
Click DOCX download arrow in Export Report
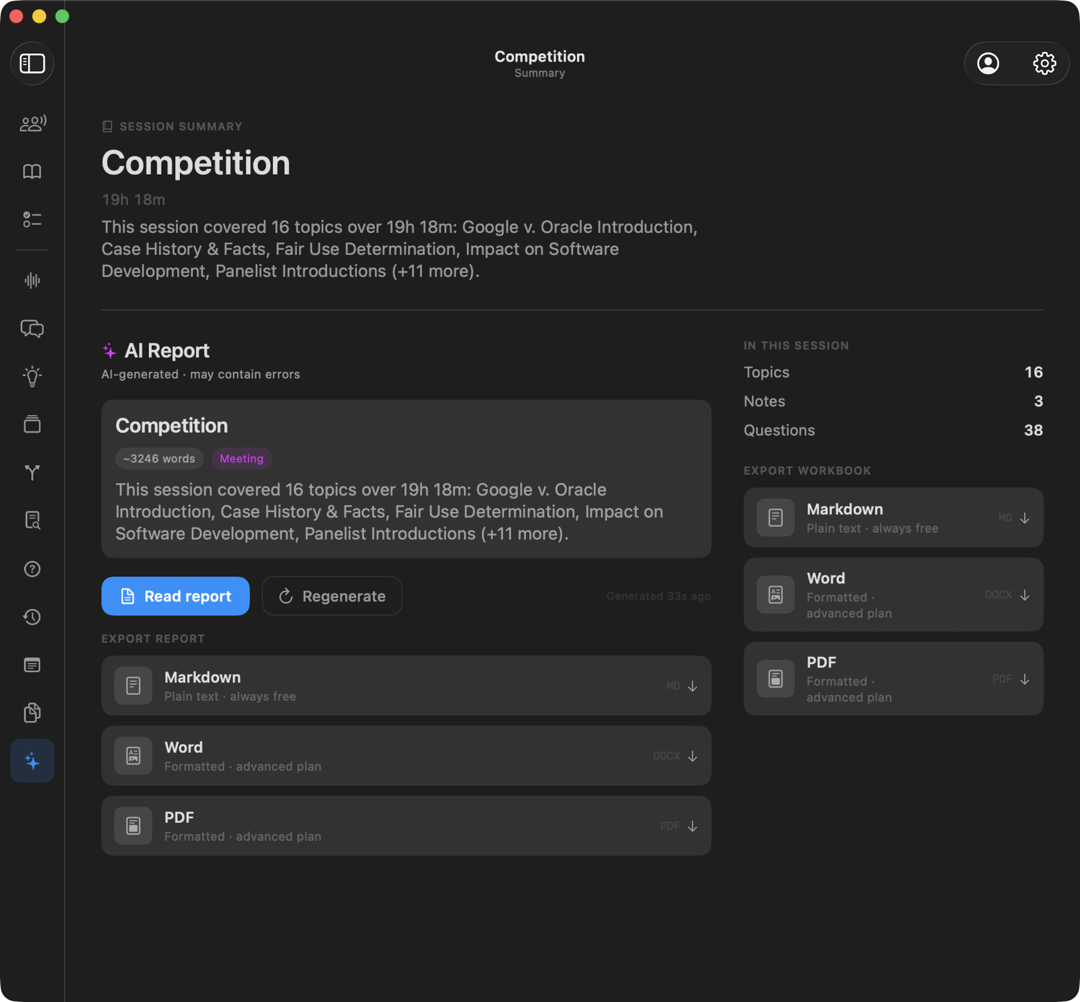coord(692,756)
